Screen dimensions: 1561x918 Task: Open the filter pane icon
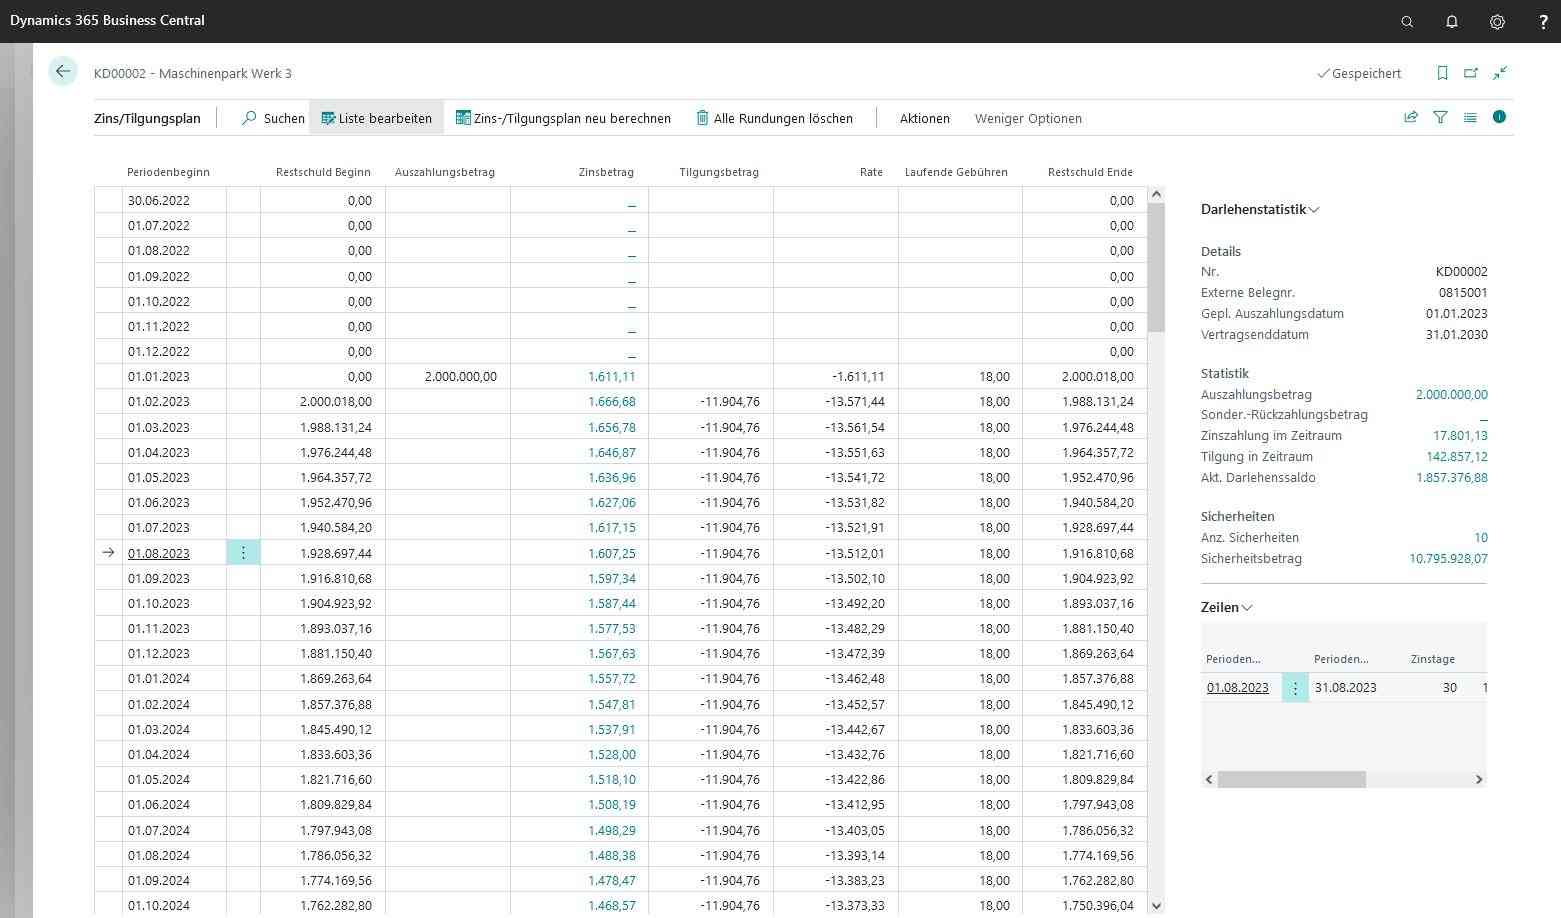[x=1440, y=117]
